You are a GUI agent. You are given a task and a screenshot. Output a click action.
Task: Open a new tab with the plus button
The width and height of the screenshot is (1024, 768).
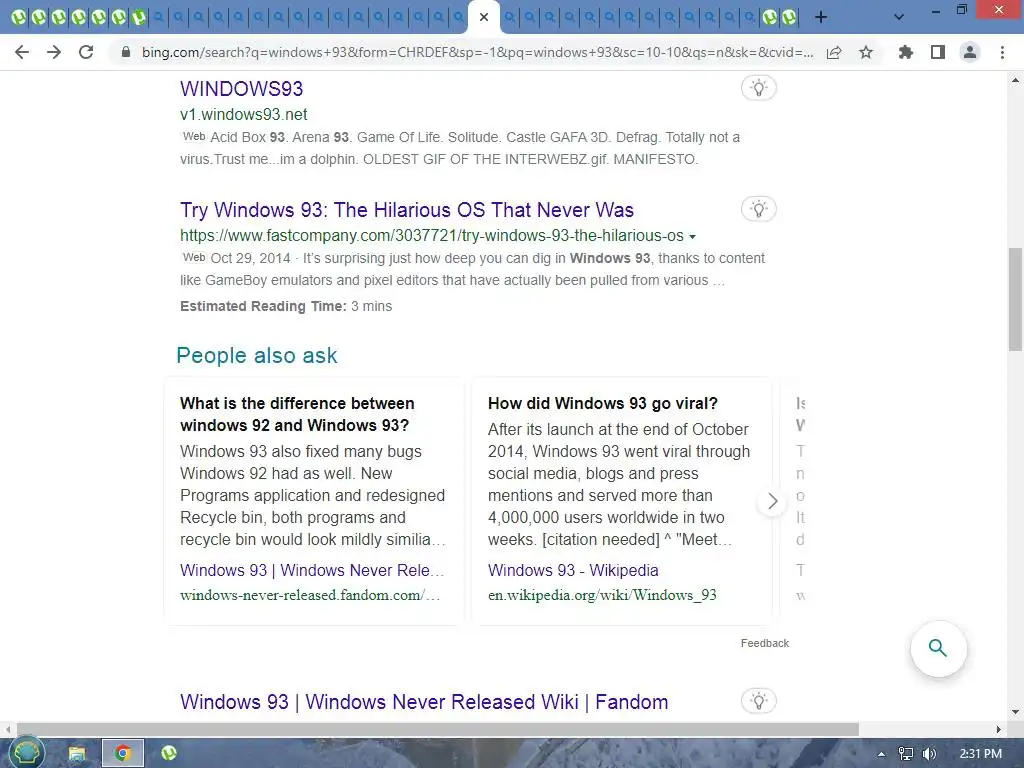[821, 17]
